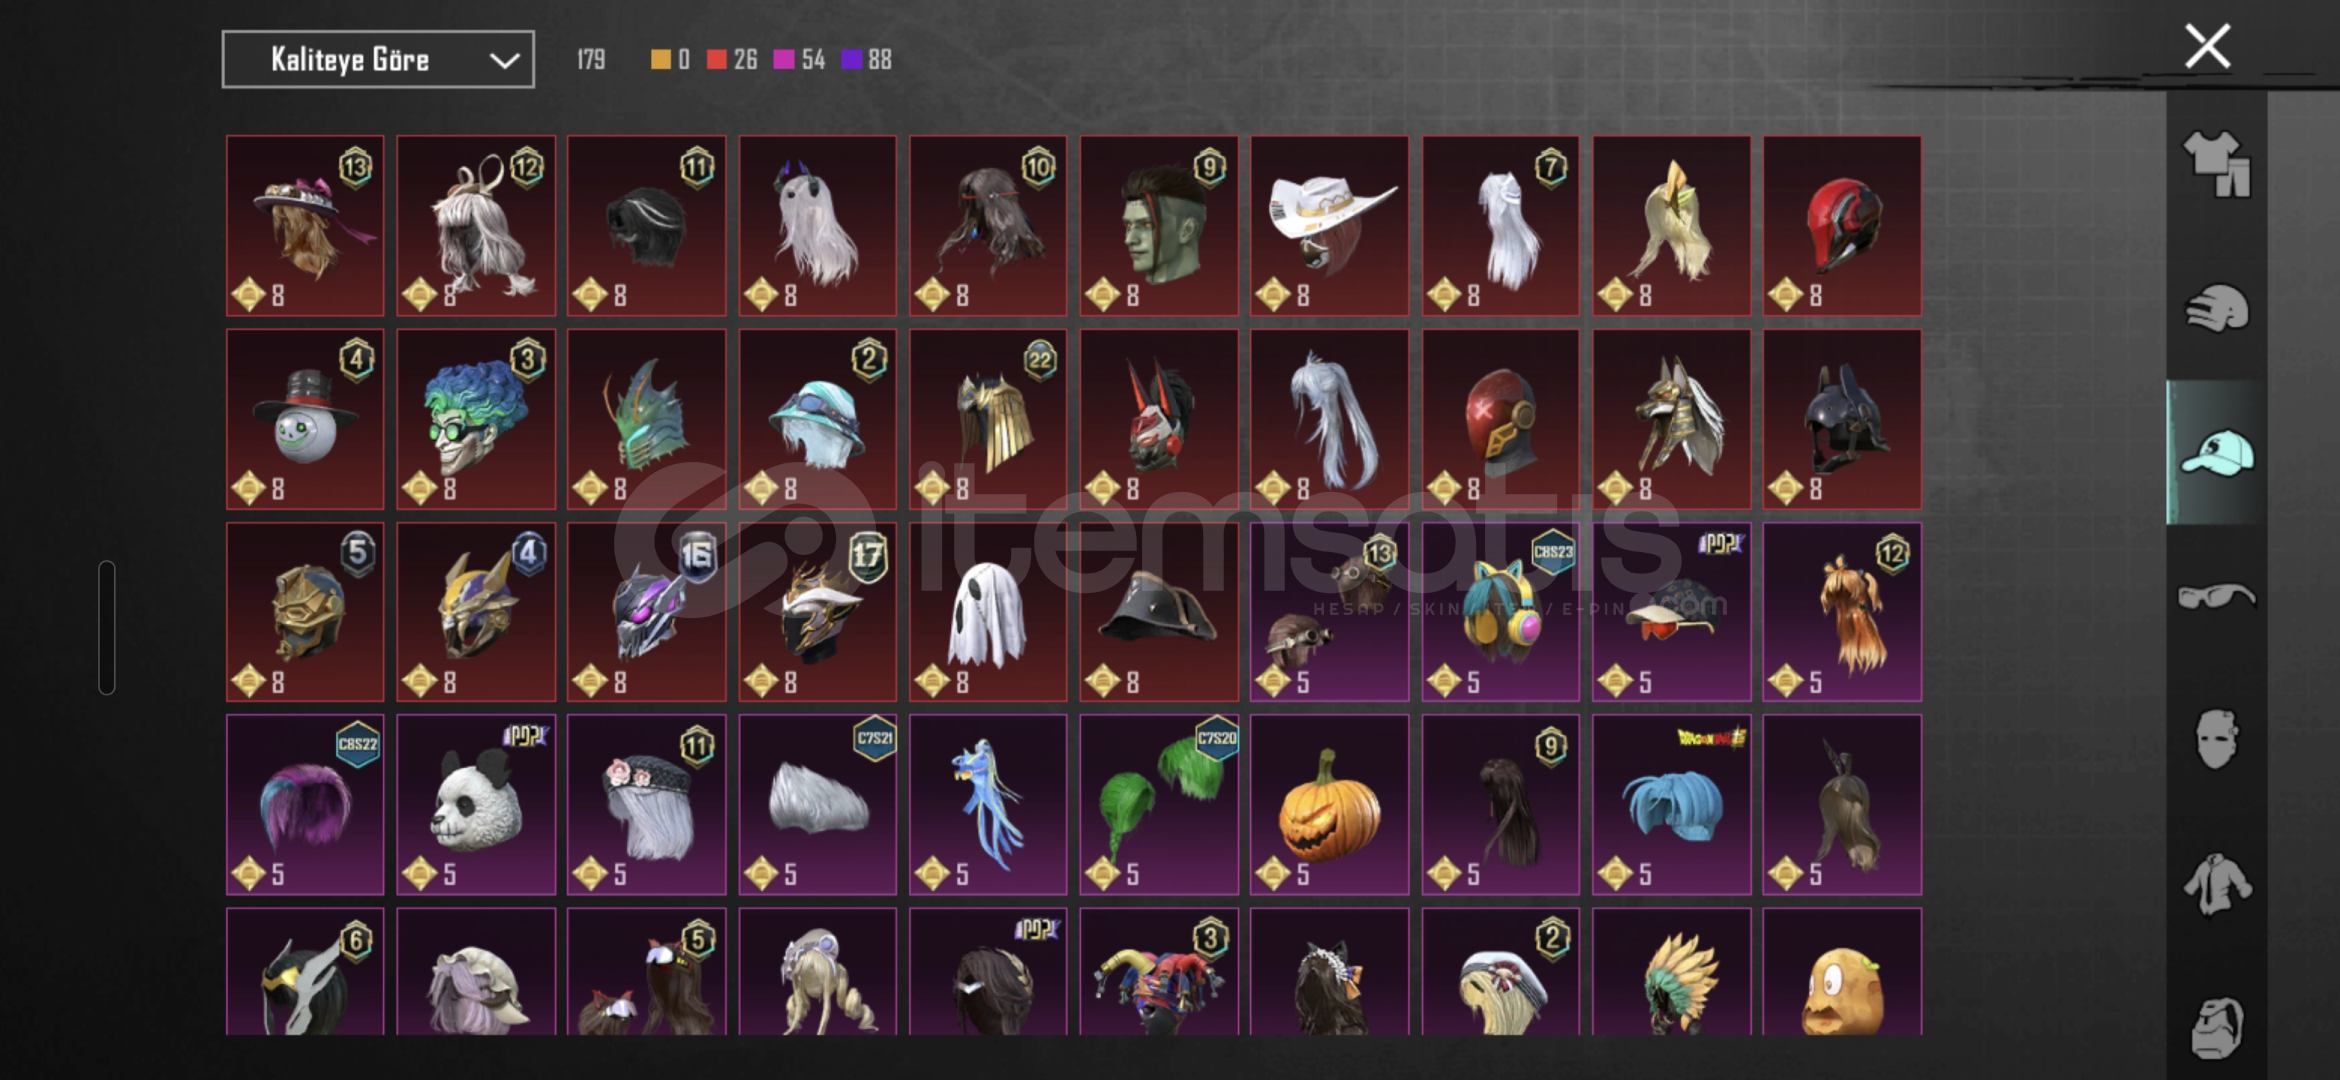The image size is (2340, 1080).
Task: Select the green zombie head item
Action: 1159,226
